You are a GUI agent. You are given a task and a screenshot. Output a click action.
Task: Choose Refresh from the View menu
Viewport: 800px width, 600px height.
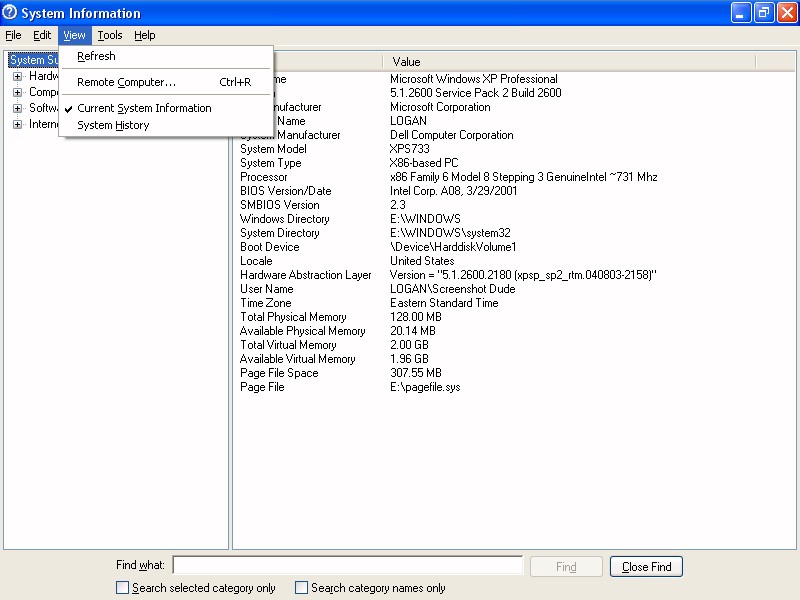tap(166, 56)
